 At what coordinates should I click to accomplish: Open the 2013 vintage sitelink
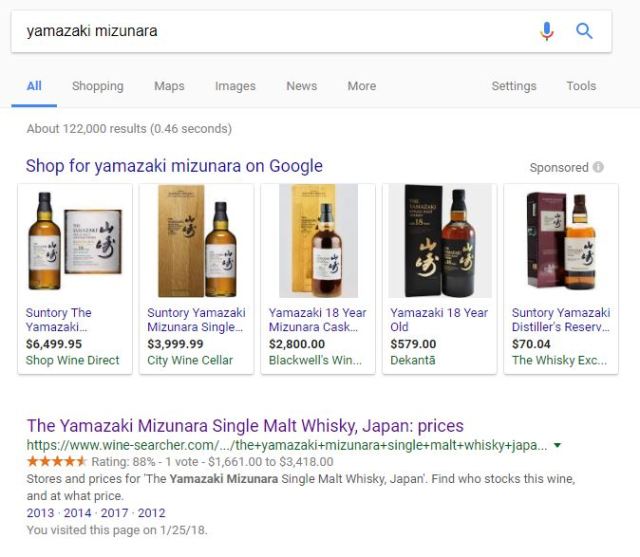tap(40, 513)
